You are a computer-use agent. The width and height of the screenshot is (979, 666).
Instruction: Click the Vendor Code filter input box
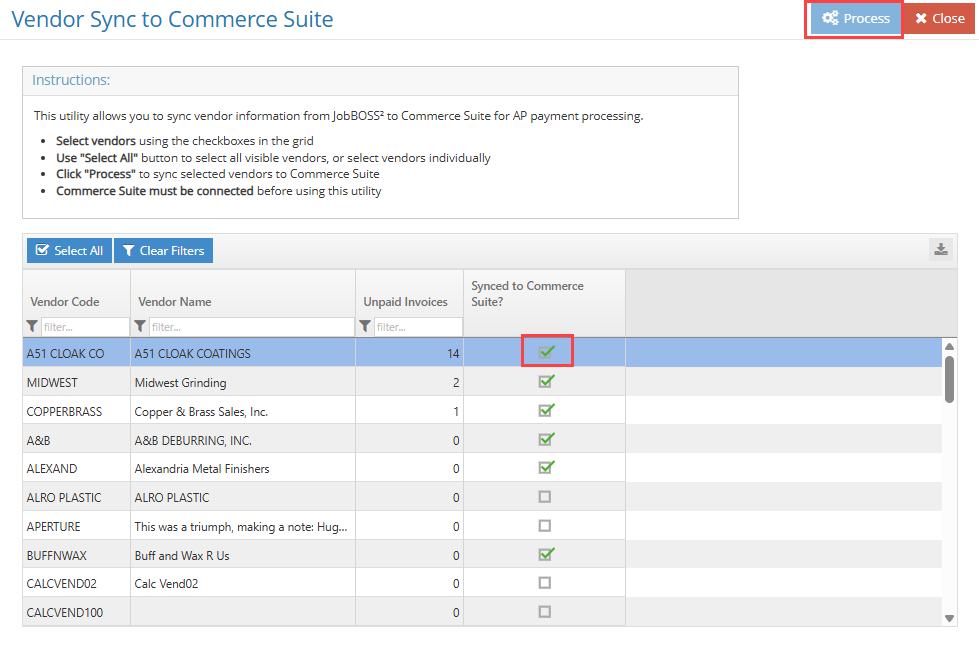point(84,327)
